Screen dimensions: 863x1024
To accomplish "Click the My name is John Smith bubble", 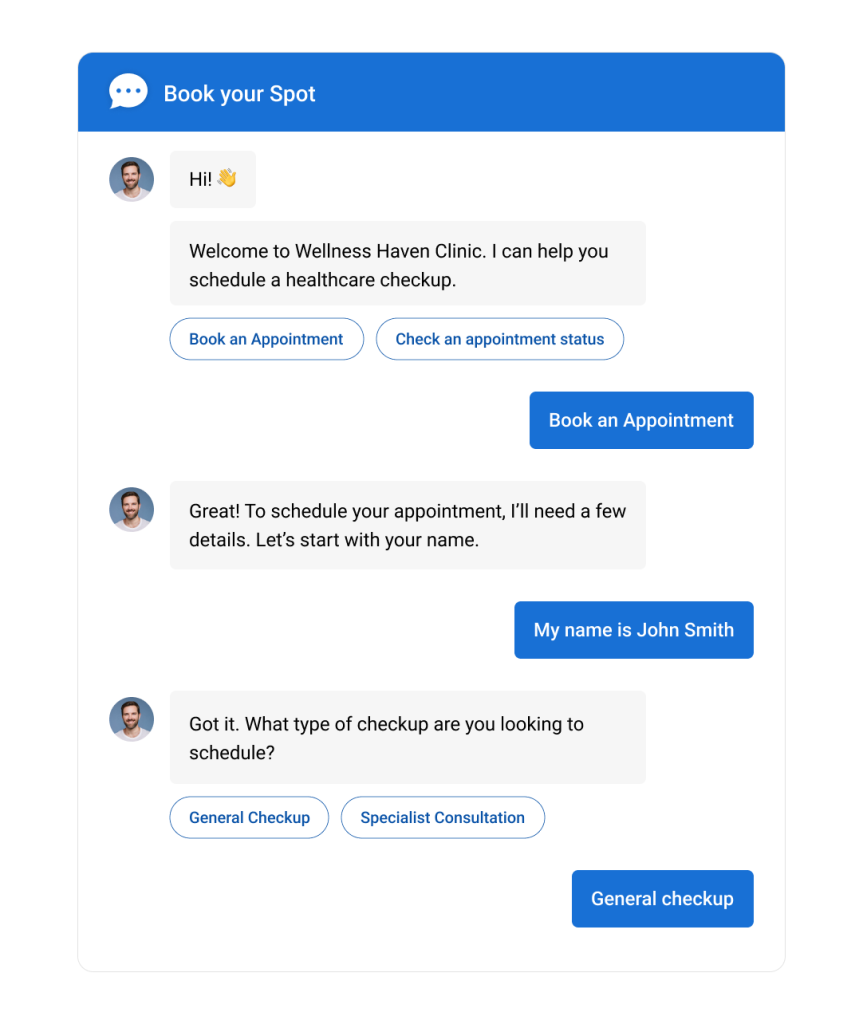I will click(633, 630).
